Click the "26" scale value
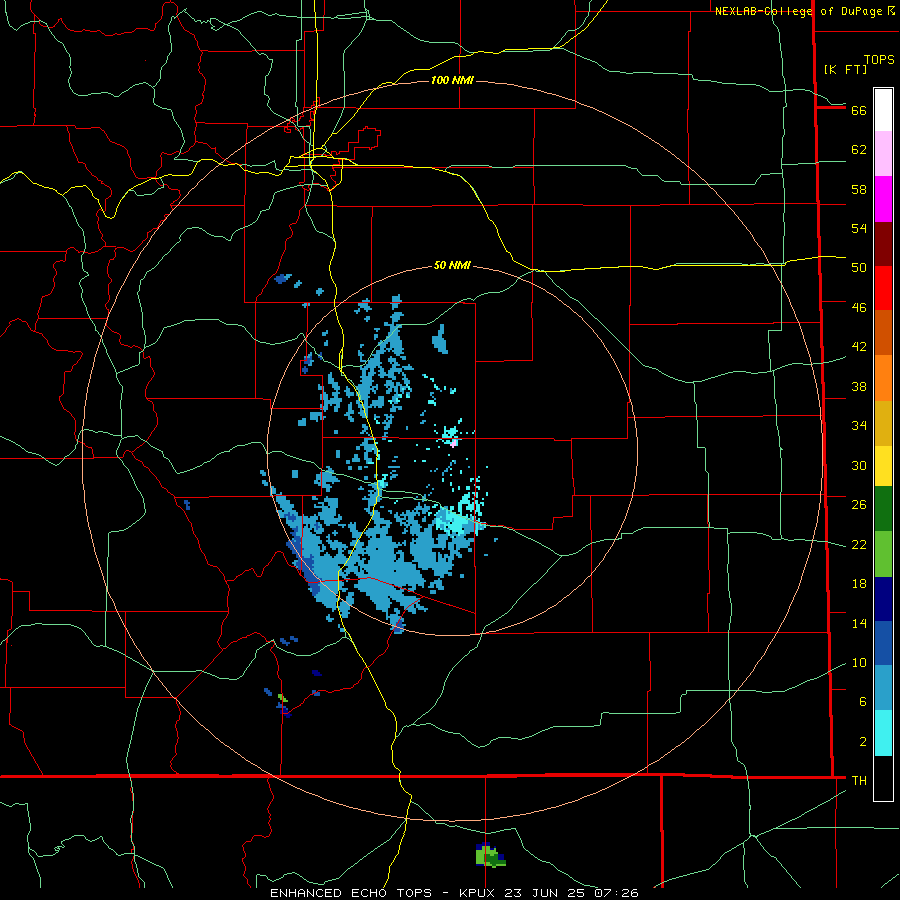 point(859,505)
